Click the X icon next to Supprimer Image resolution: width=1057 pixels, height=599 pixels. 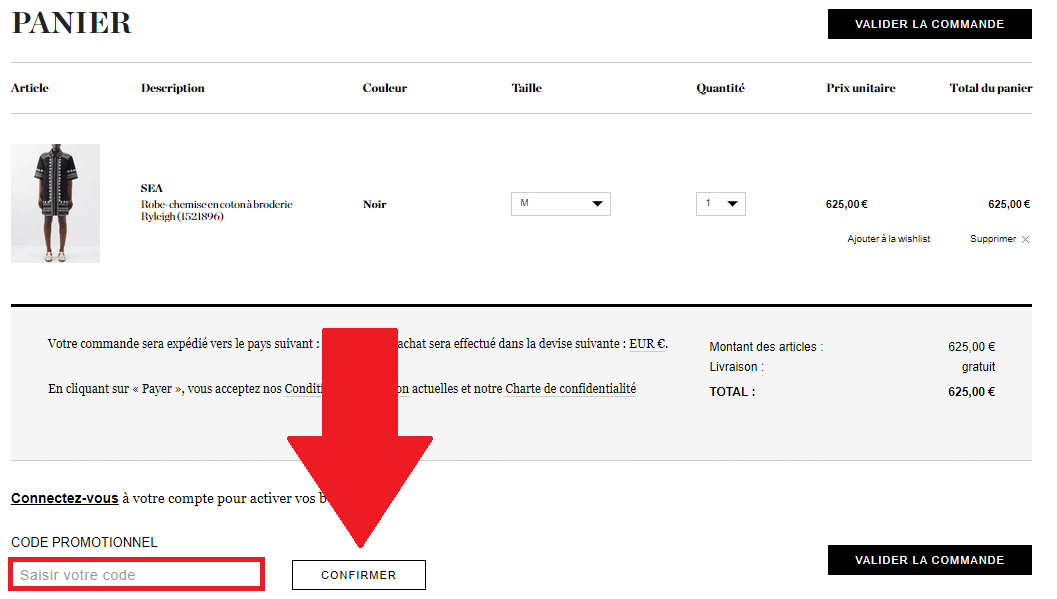click(x=1025, y=239)
